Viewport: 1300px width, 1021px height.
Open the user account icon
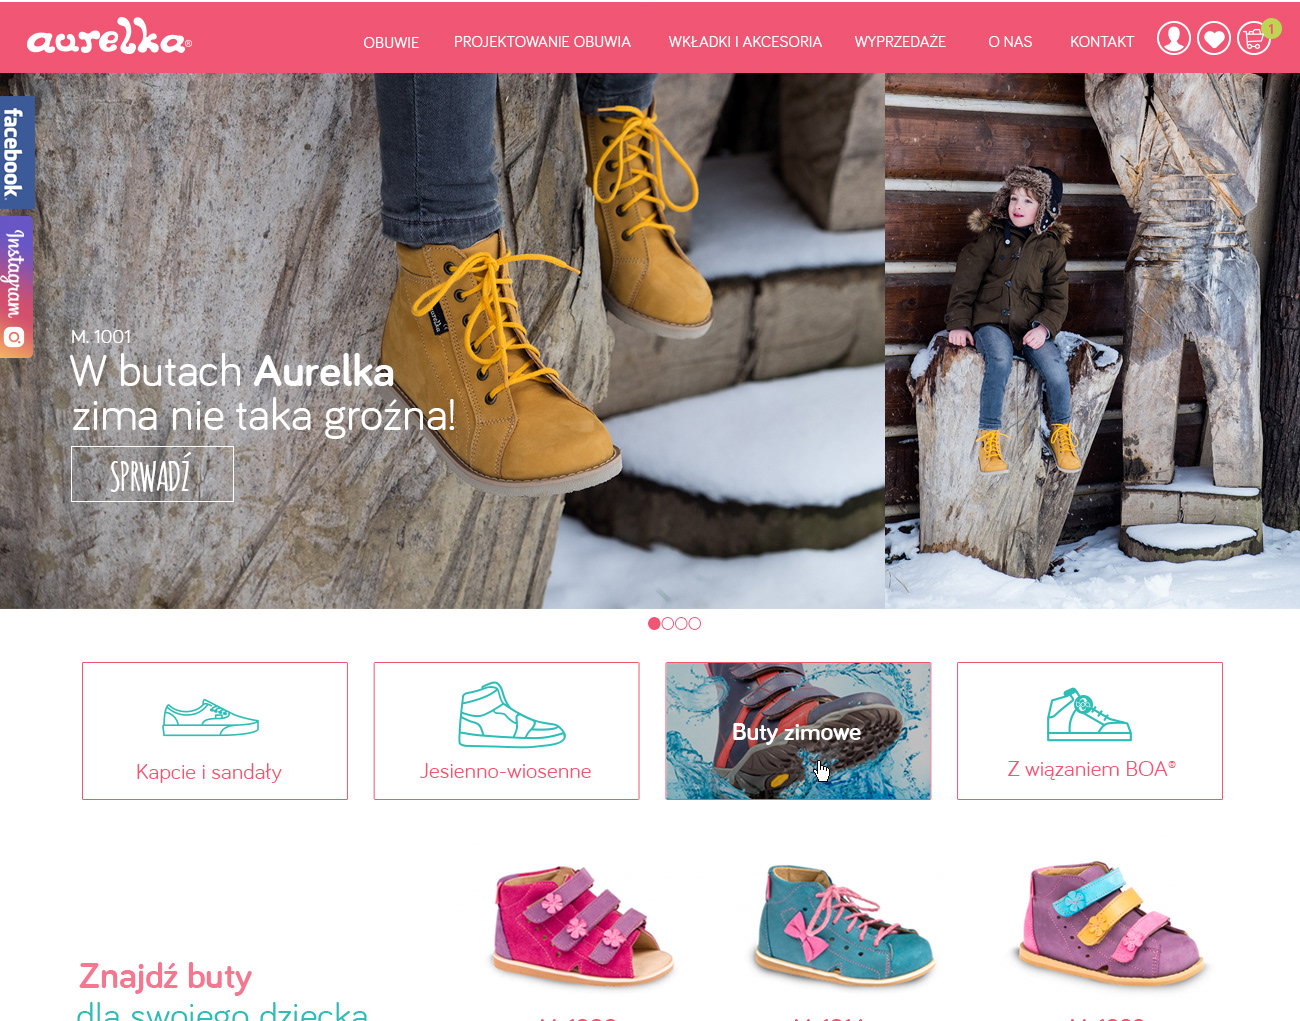click(x=1174, y=39)
